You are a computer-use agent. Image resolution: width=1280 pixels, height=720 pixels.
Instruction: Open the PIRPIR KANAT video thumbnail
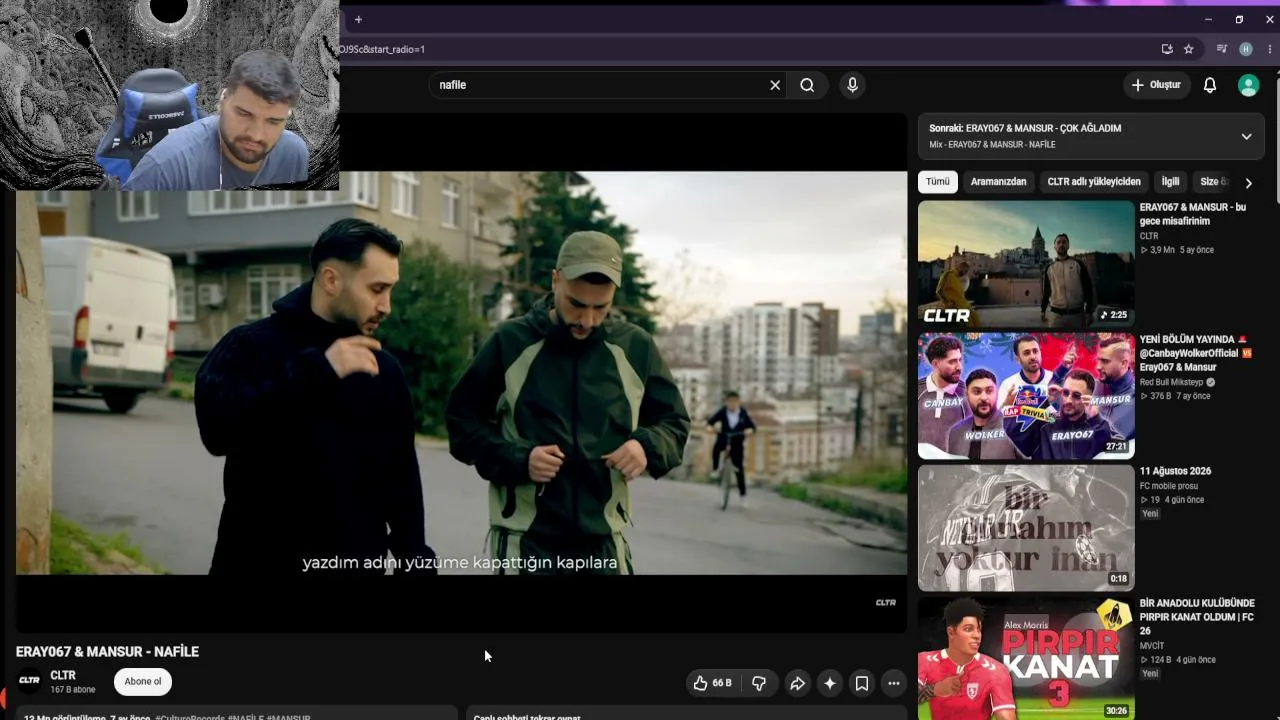(1026, 658)
